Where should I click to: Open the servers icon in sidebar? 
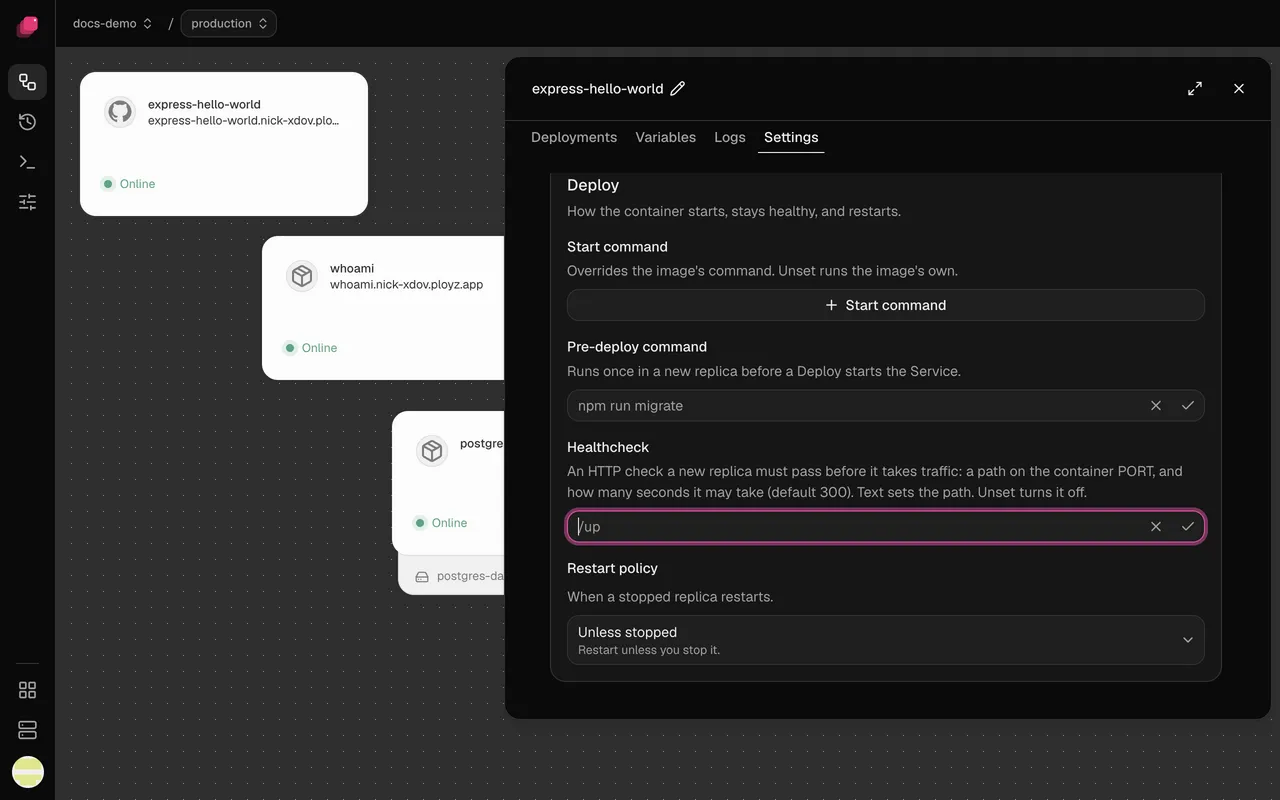(x=27, y=730)
